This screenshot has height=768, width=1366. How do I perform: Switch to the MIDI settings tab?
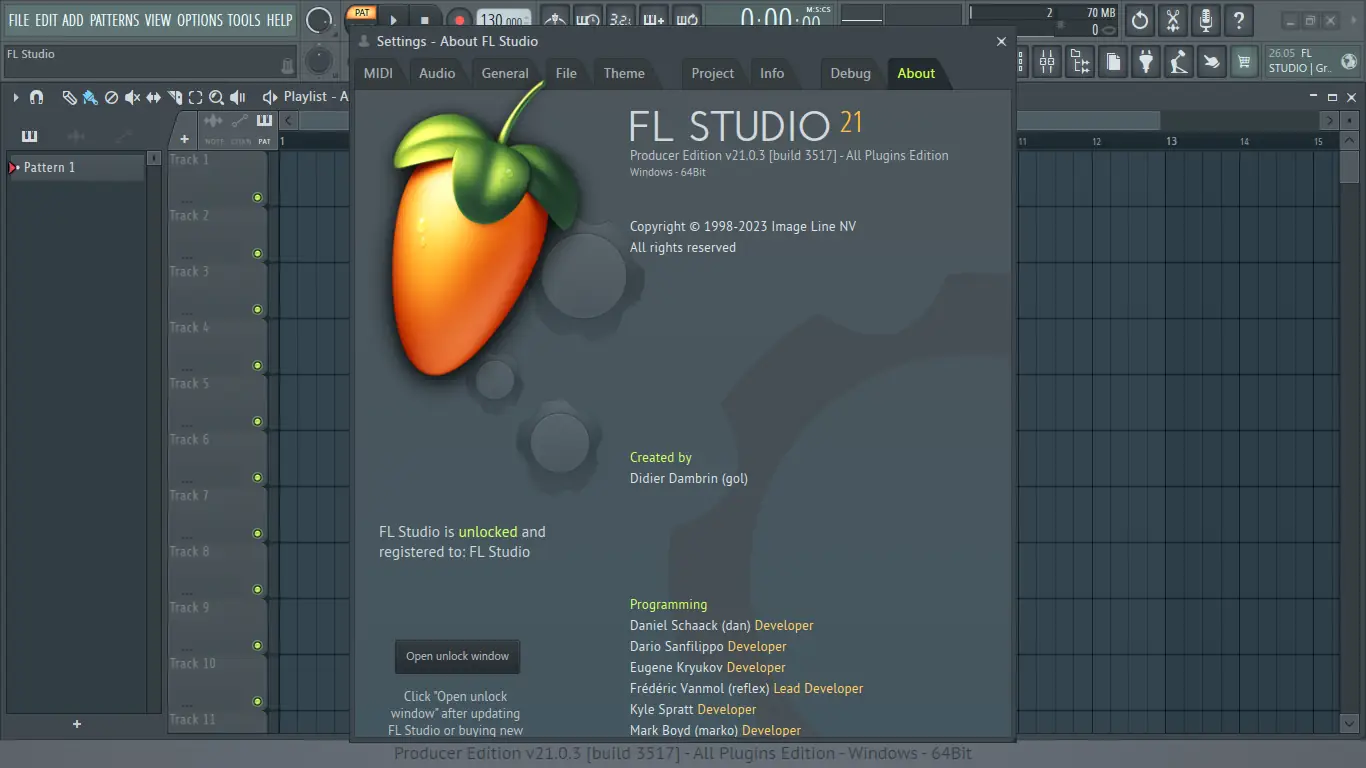pos(379,73)
